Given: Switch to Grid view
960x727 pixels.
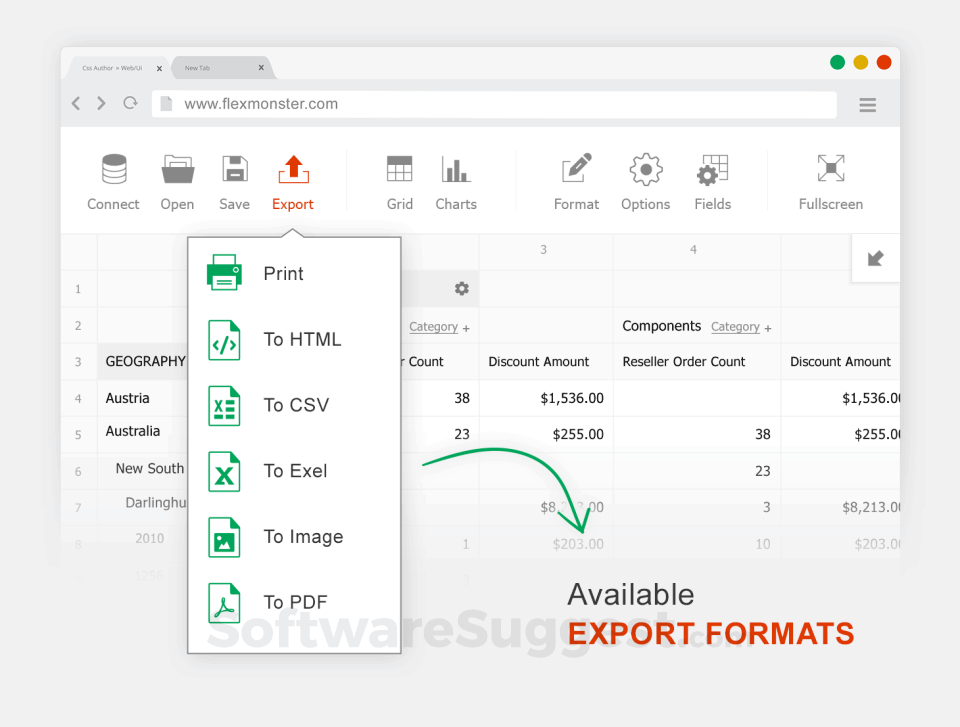Looking at the screenshot, I should (399, 180).
